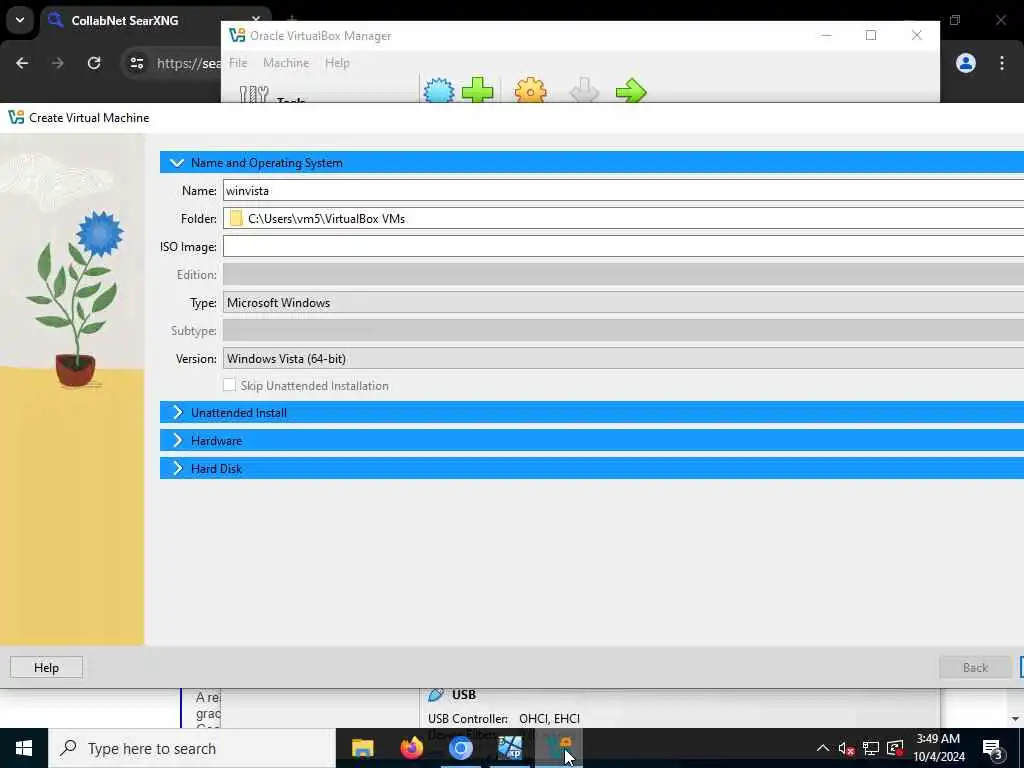The height and width of the screenshot is (768, 1024).
Task: Click the VirtualBox taskbar icon
Action: 558,748
